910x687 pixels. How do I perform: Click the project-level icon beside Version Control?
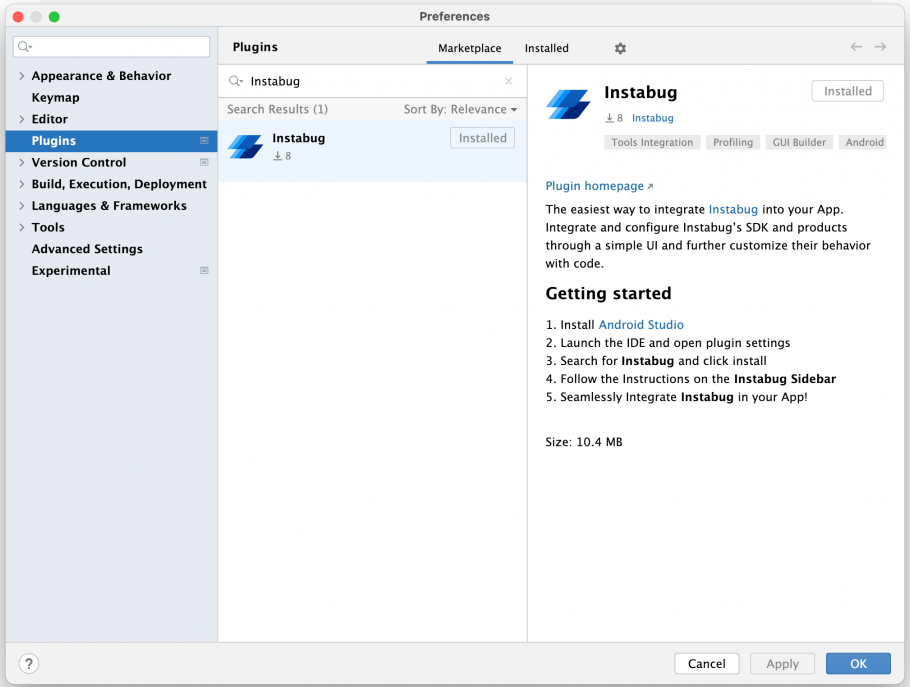point(204,162)
